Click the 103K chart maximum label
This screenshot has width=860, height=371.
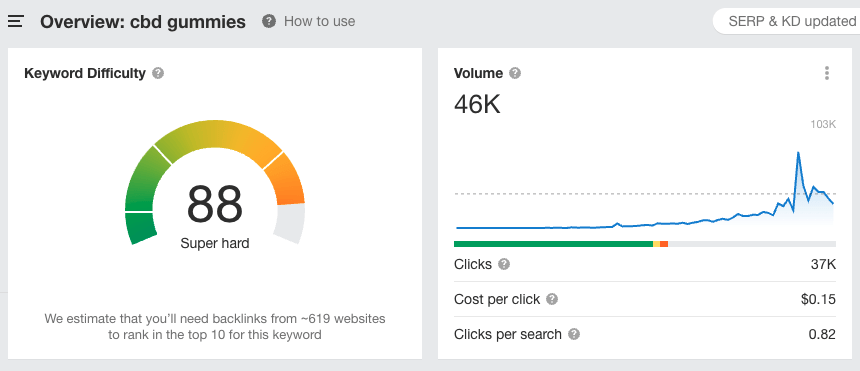[x=823, y=125]
